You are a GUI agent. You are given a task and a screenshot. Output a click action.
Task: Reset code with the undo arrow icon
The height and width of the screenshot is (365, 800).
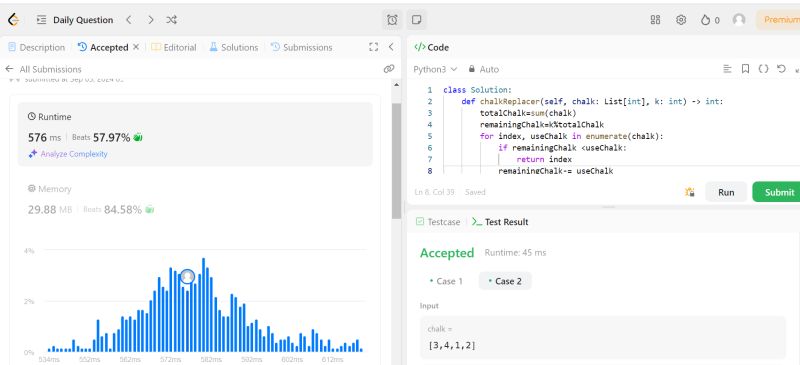click(x=781, y=68)
